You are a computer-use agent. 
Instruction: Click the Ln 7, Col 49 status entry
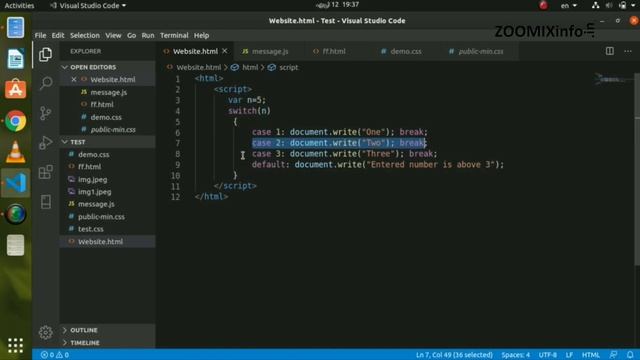click(x=454, y=355)
